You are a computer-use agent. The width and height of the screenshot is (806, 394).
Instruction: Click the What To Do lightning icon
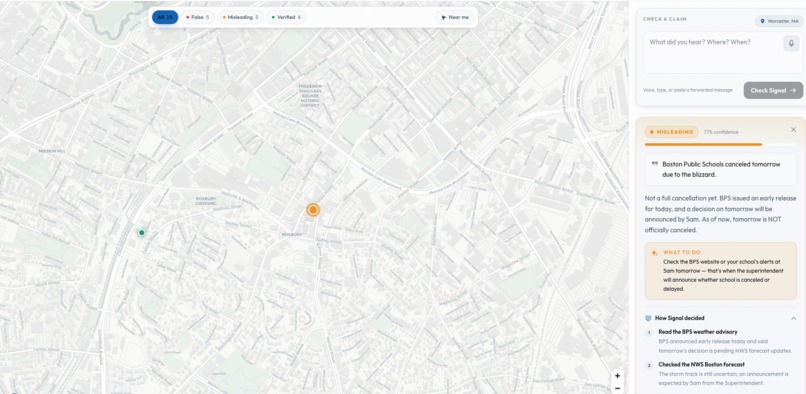[654, 253]
